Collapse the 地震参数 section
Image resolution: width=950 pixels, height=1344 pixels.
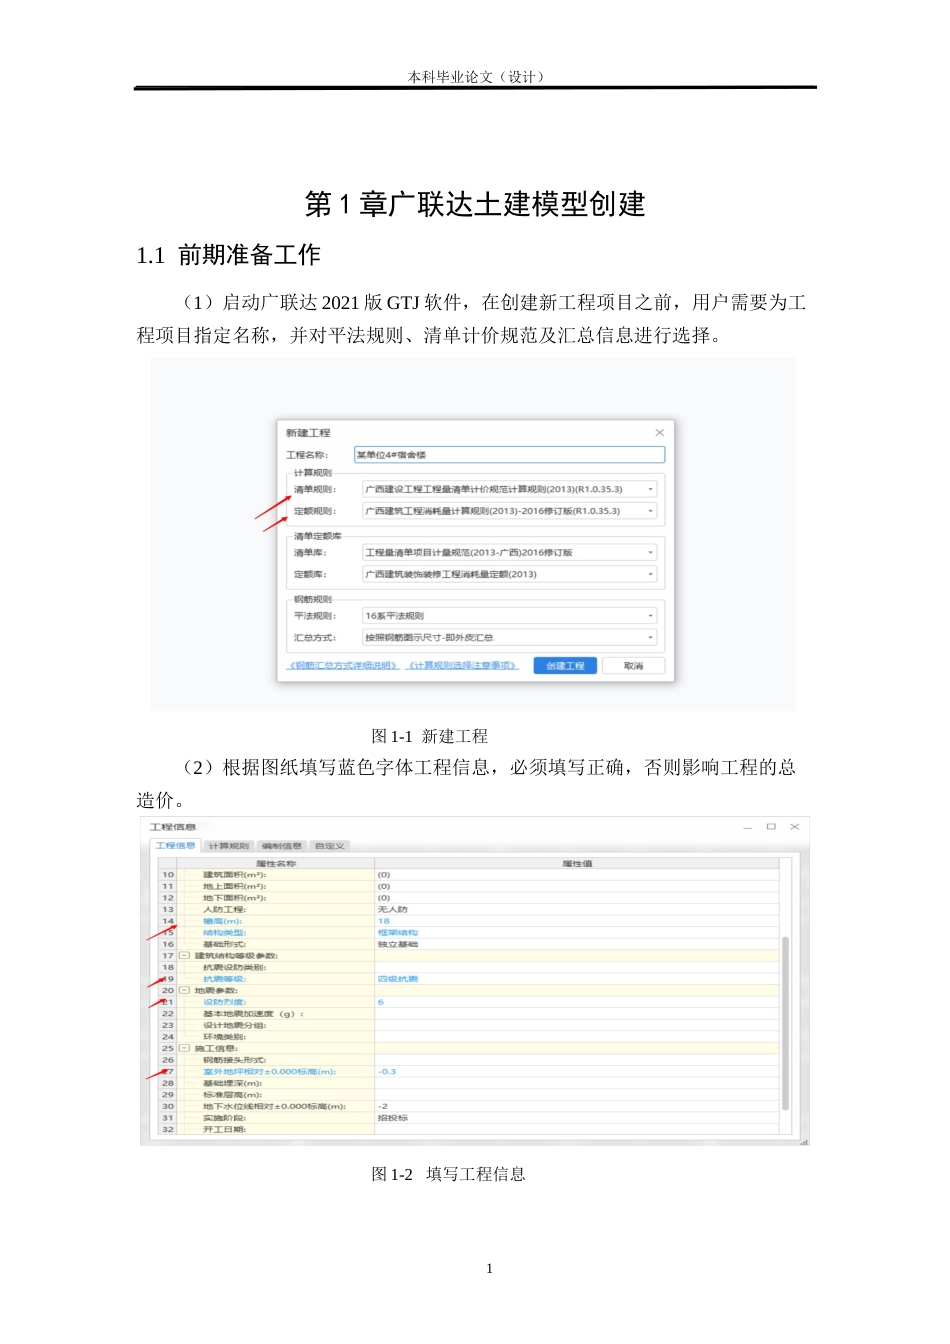[x=184, y=992]
